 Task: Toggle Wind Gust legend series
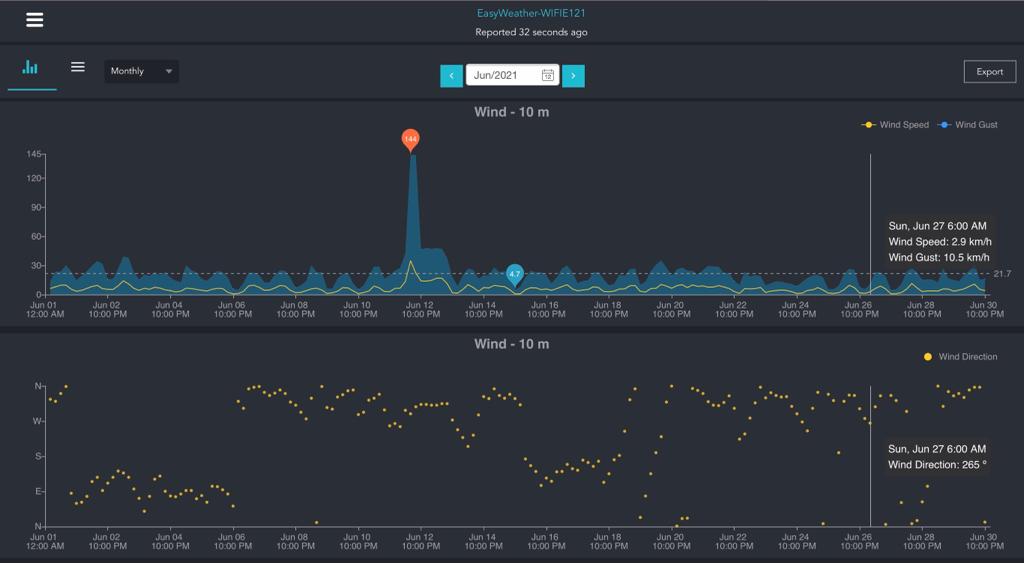(x=968, y=125)
